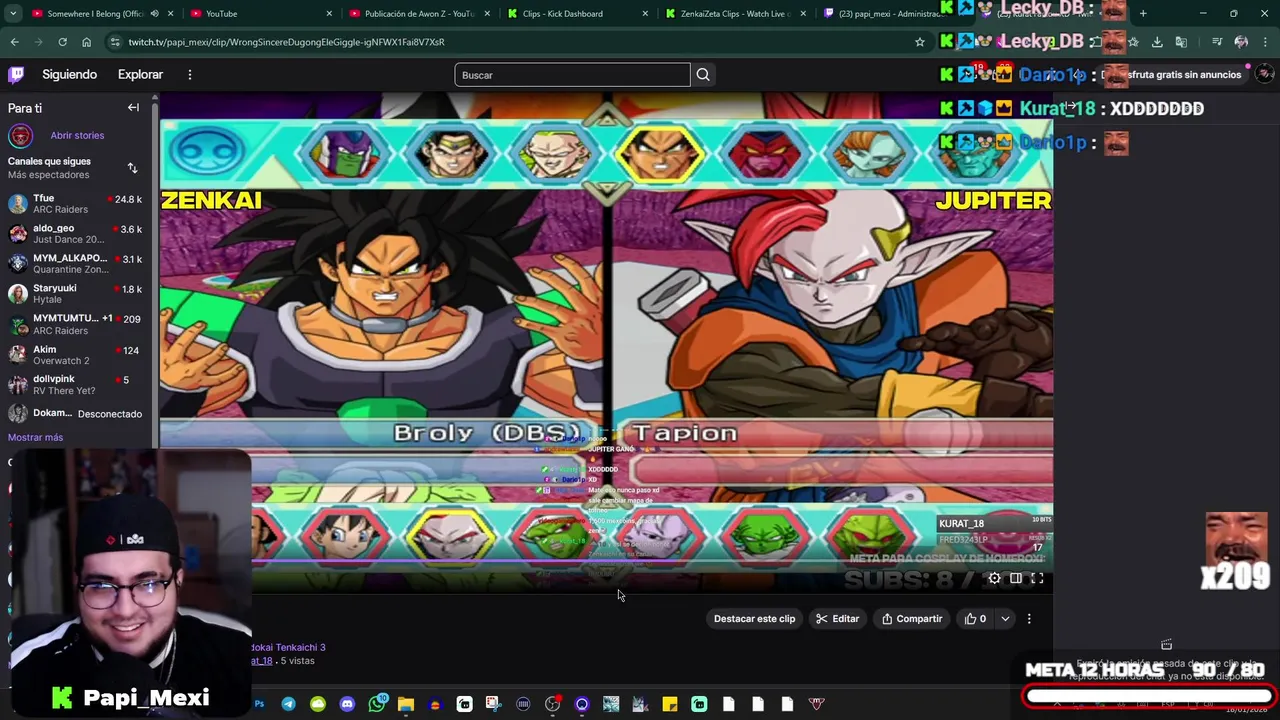This screenshot has height=720, width=1280.
Task: Open Photoshop from the taskbar
Action: click(259, 704)
